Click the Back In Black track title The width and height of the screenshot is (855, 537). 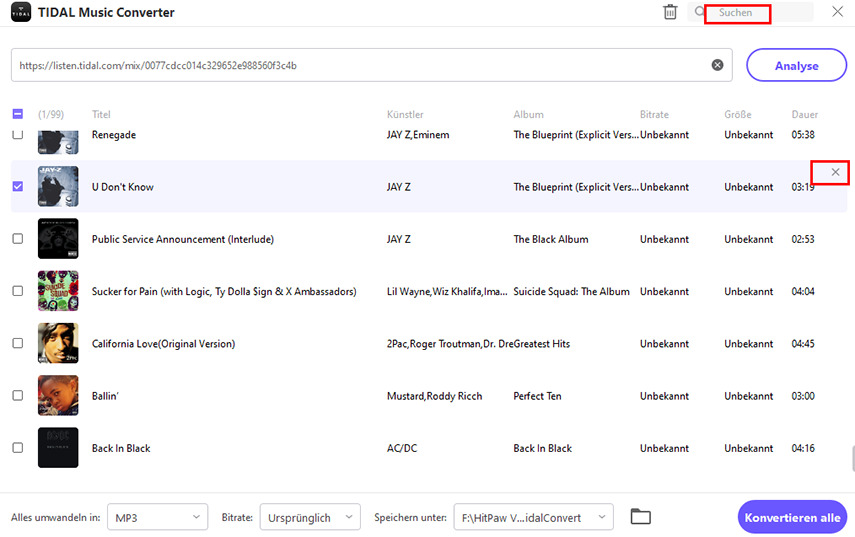tap(121, 449)
